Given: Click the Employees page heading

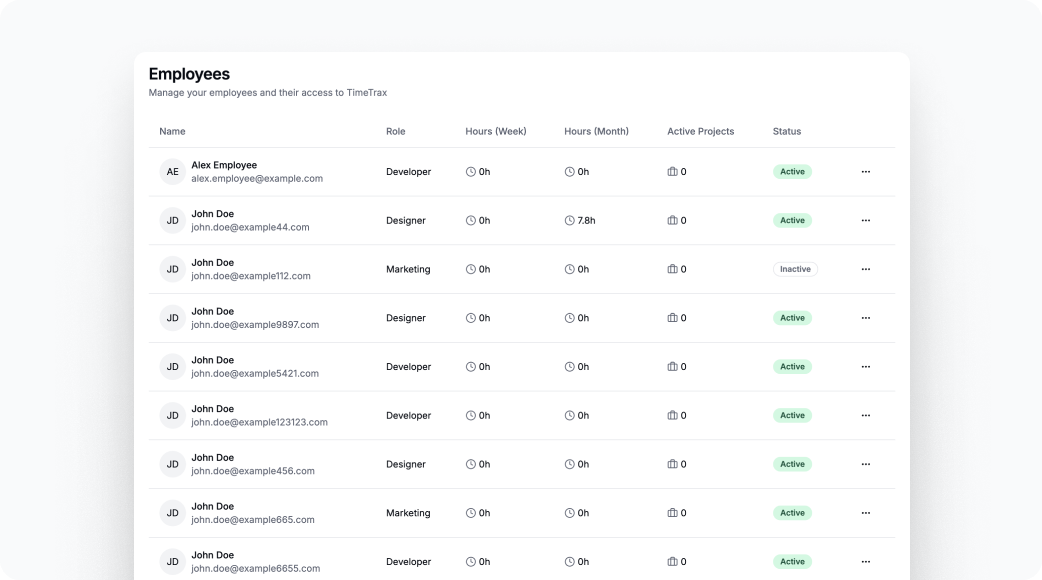Looking at the screenshot, I should click(x=189, y=74).
